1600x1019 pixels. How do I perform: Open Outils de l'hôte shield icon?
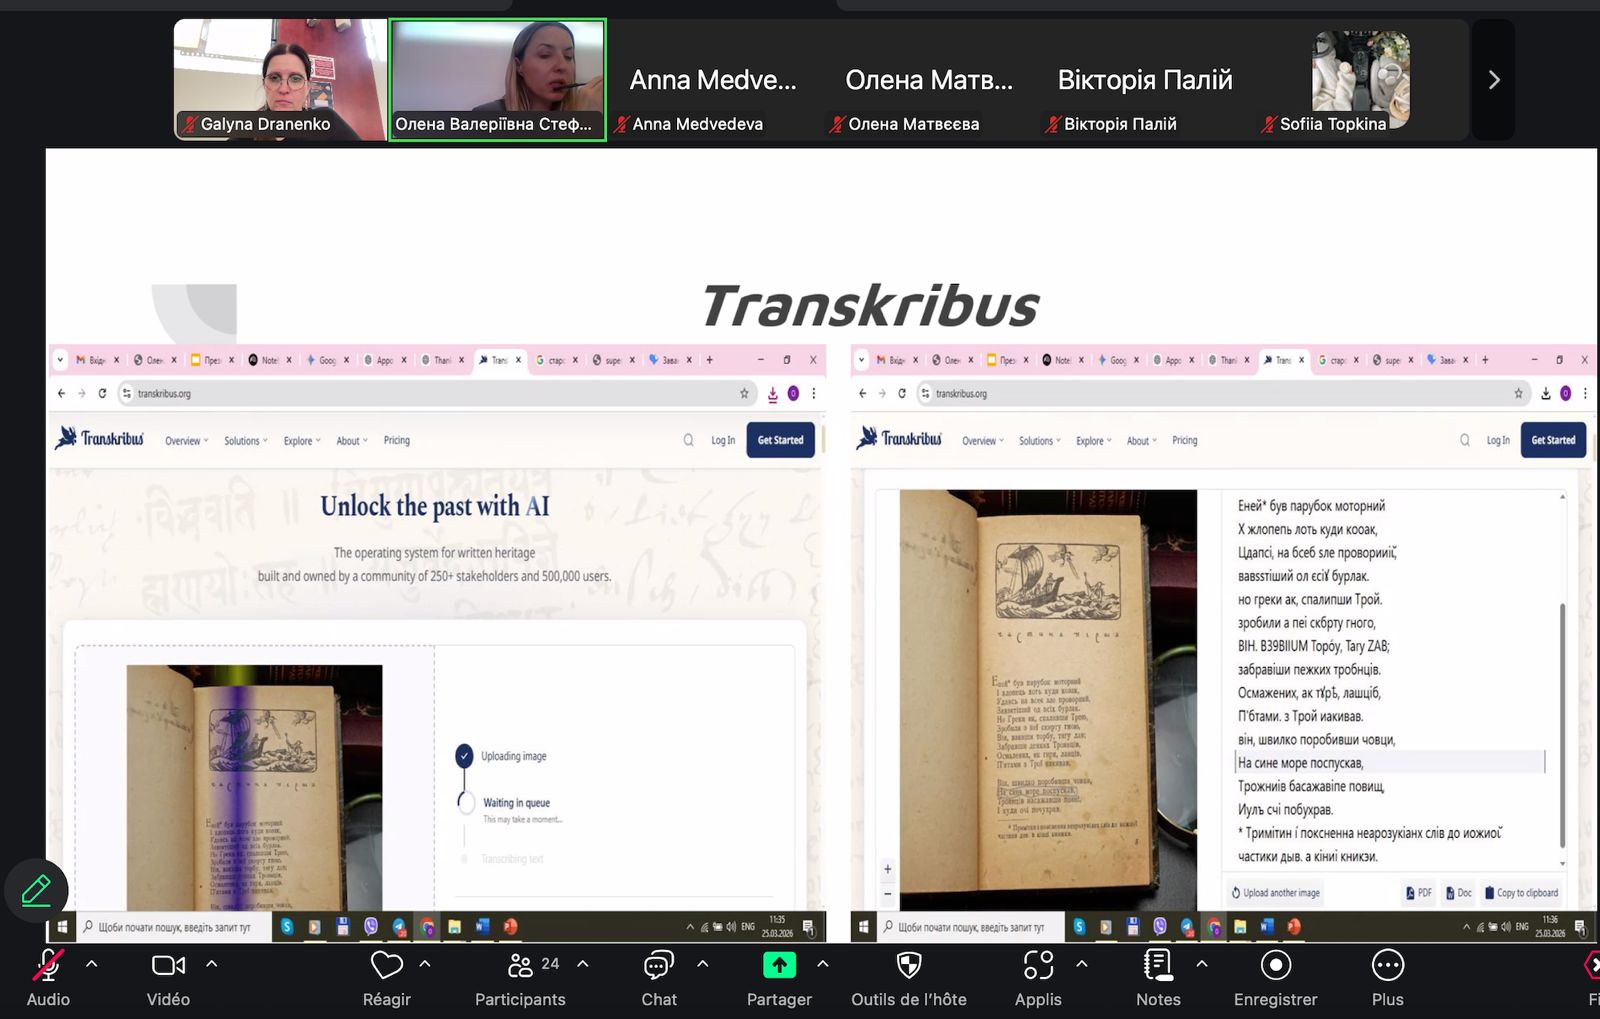tap(908, 966)
